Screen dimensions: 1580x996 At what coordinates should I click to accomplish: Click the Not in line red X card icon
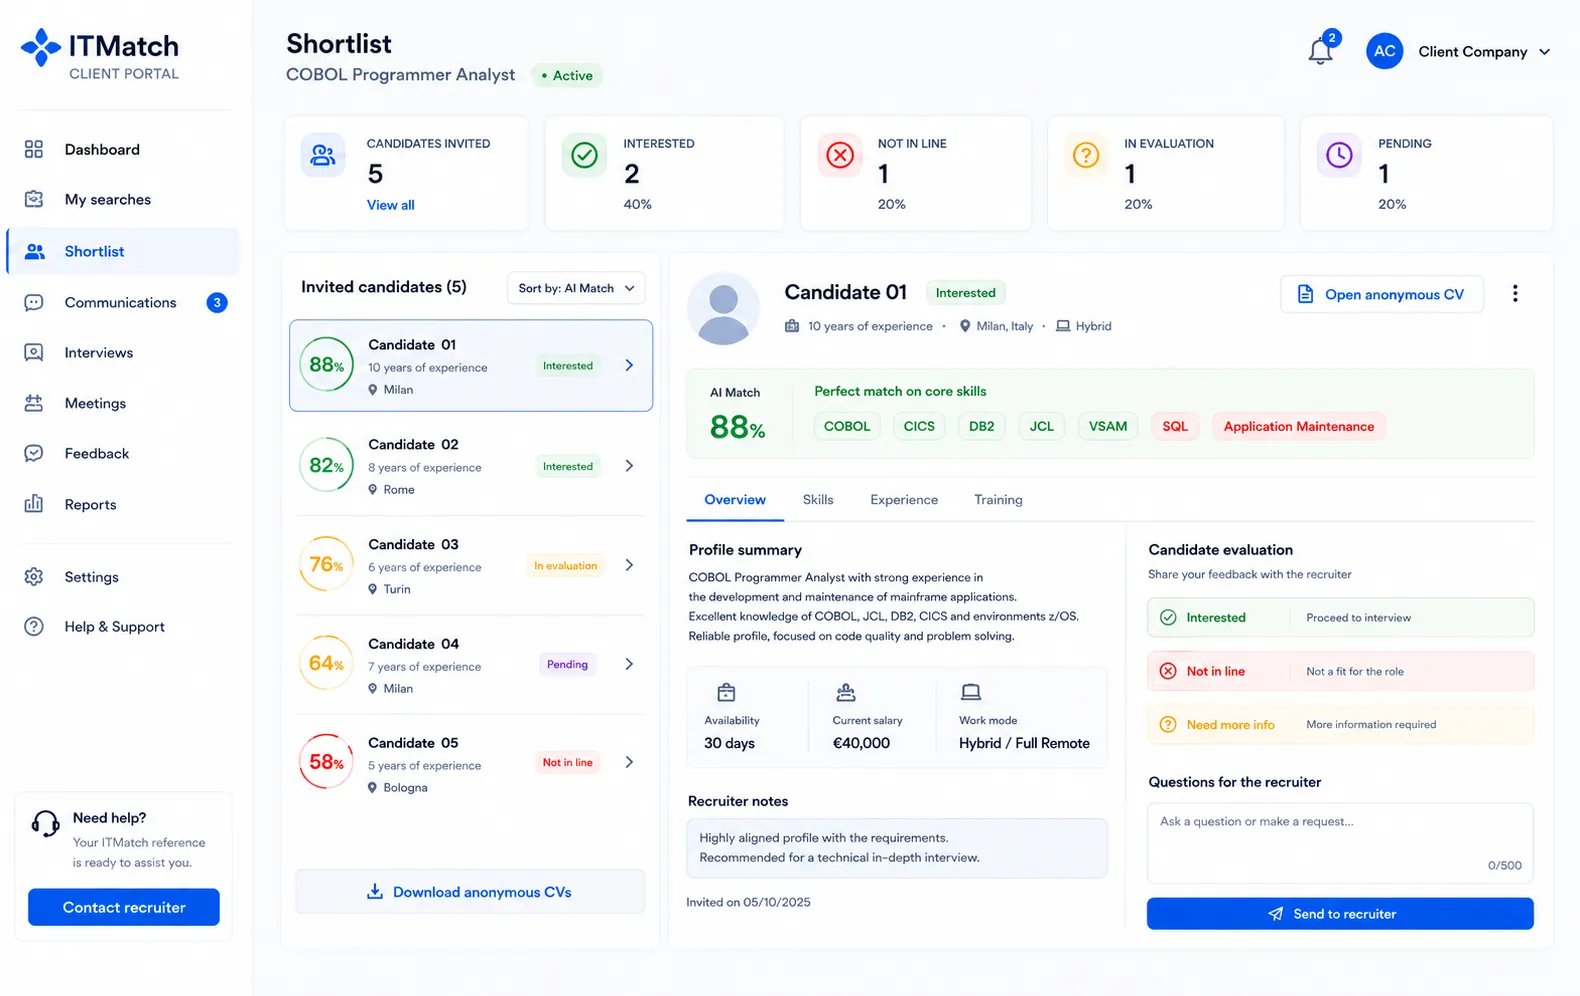840,155
